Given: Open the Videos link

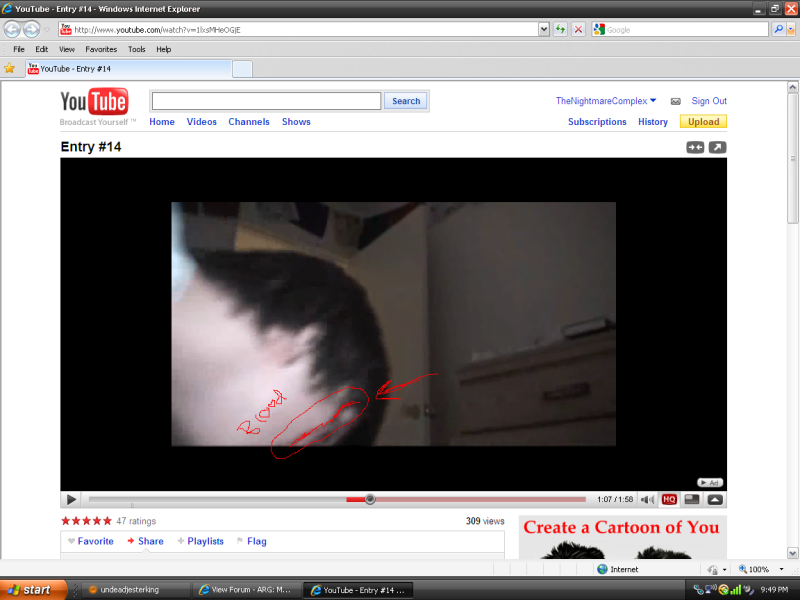Looking at the screenshot, I should [202, 121].
